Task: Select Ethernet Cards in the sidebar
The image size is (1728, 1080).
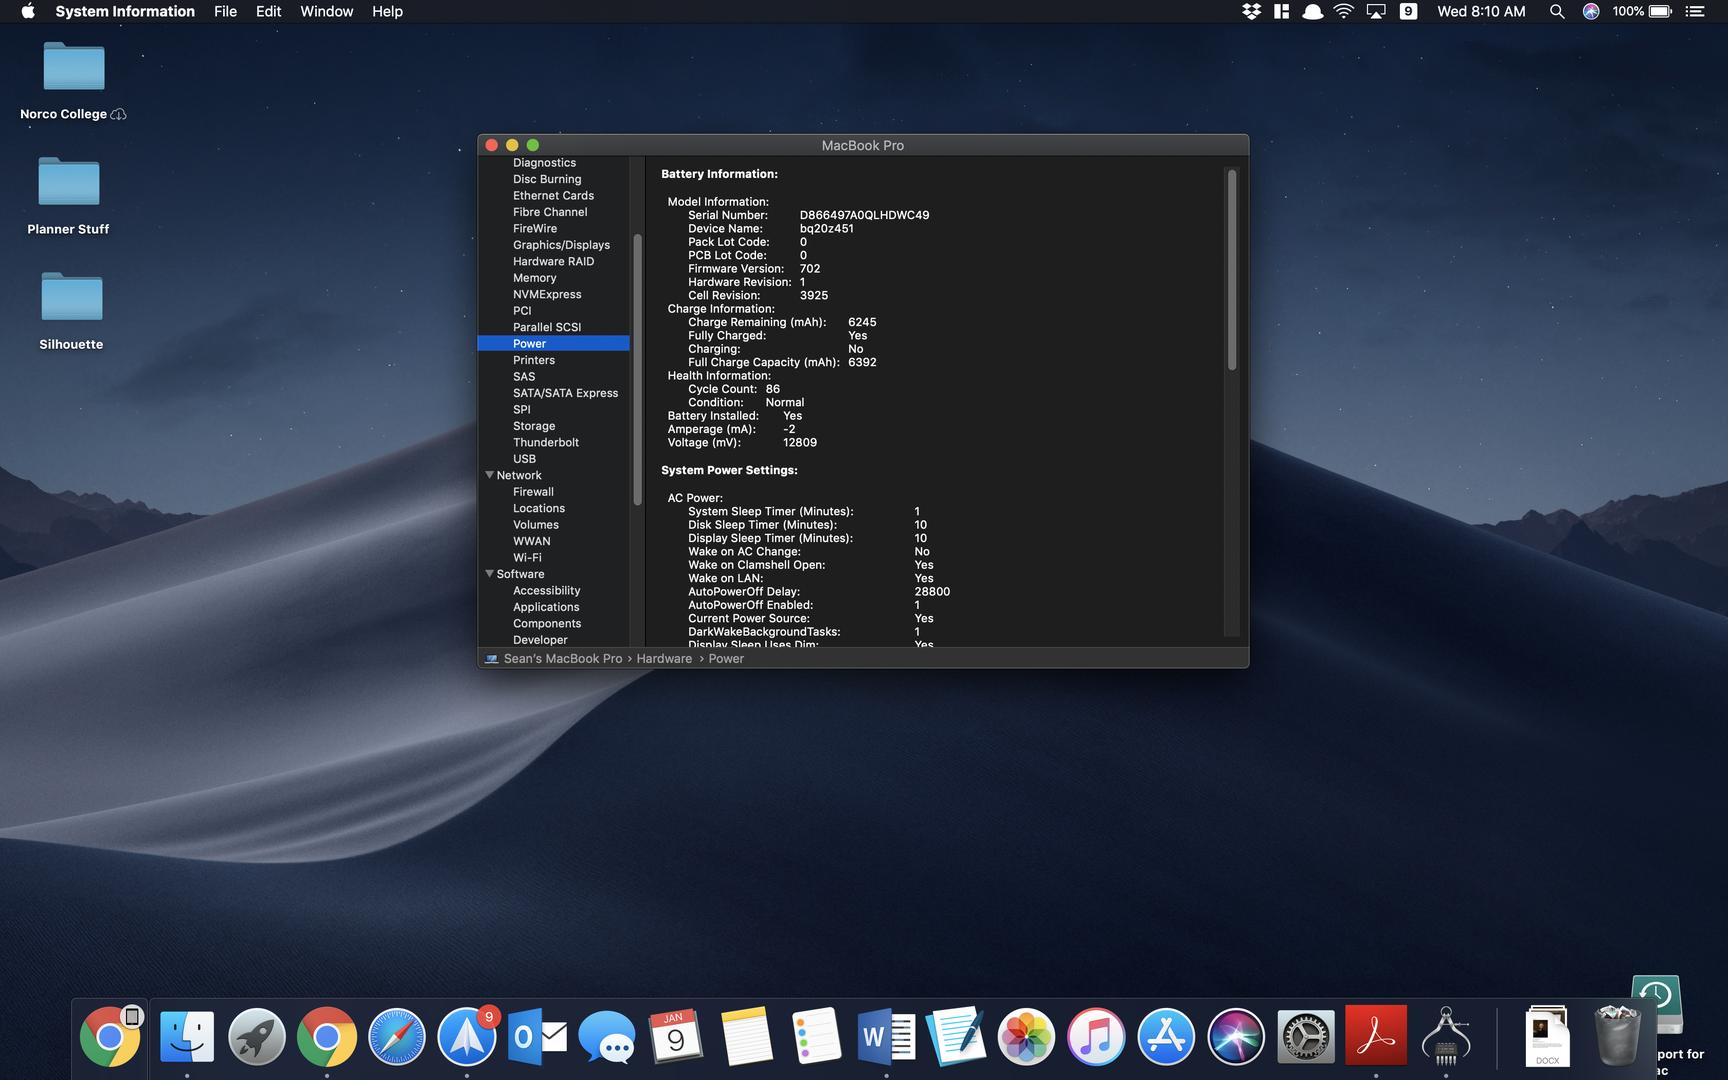Action: [x=553, y=196]
